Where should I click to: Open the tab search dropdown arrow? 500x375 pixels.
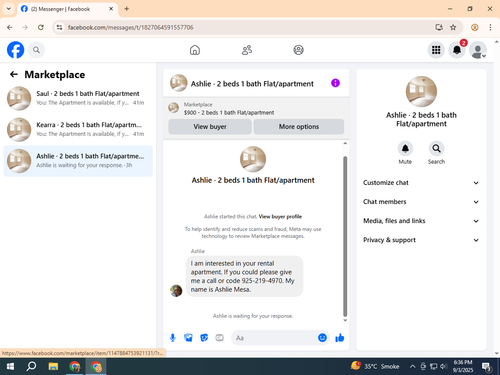point(9,9)
